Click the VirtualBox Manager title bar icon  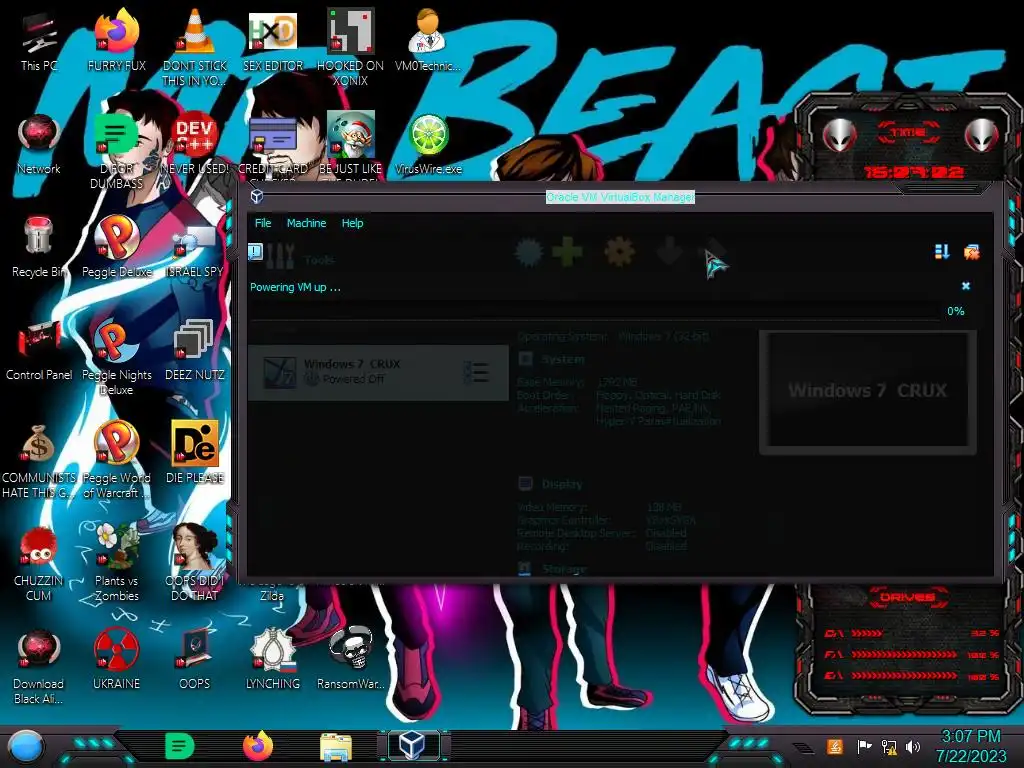pos(257,197)
